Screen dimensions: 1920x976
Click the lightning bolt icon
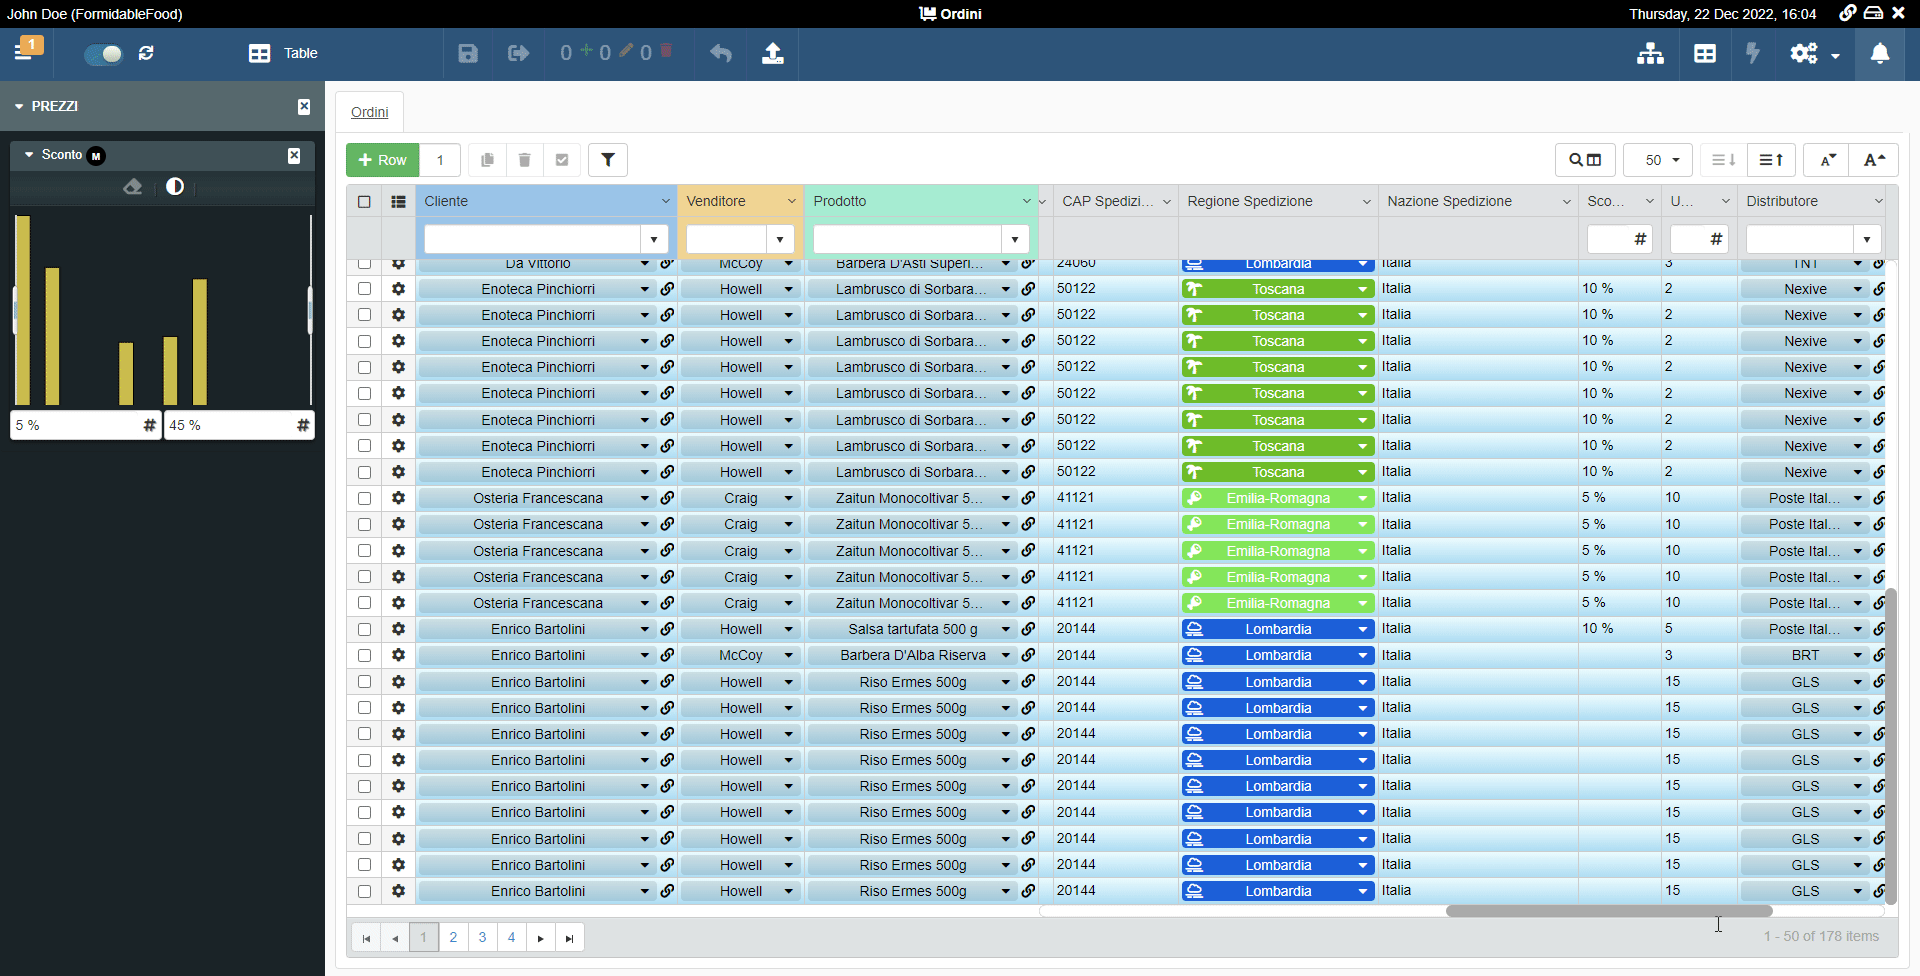pos(1752,53)
